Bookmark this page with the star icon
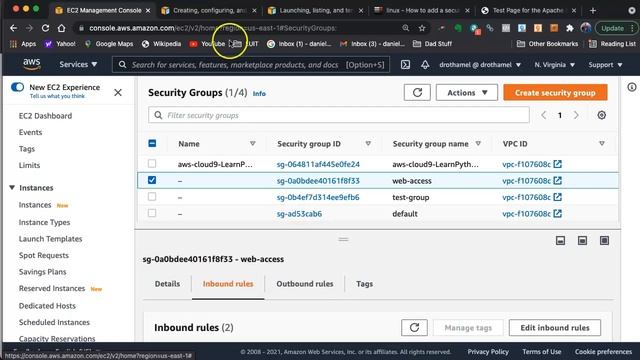 click(422, 28)
